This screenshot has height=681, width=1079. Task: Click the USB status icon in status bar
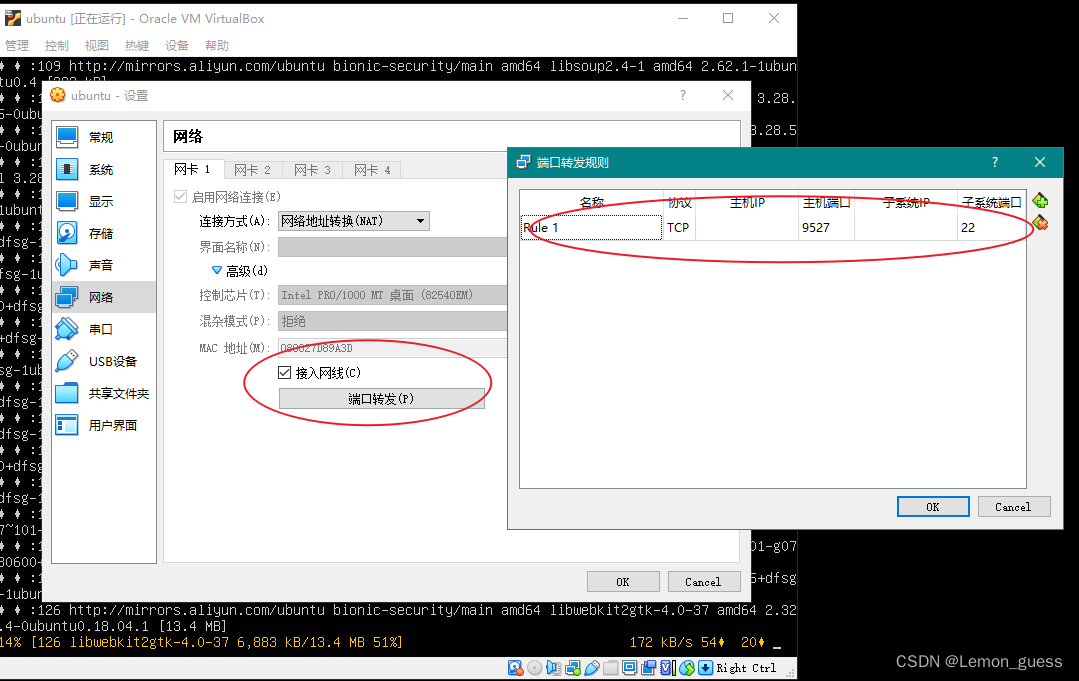click(592, 667)
